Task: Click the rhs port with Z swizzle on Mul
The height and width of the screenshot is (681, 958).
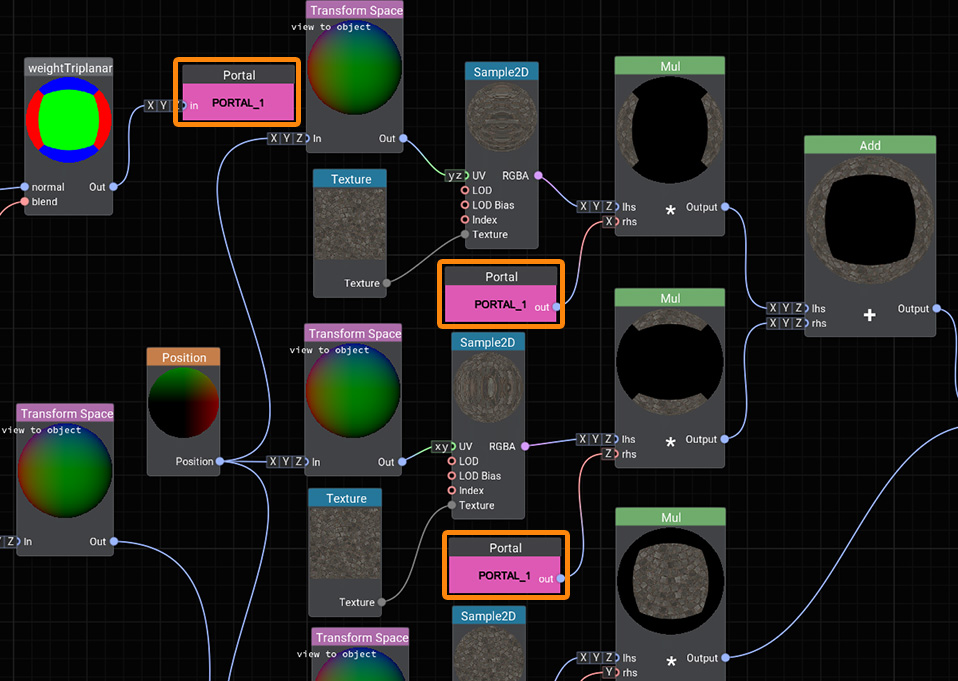Action: [616, 454]
